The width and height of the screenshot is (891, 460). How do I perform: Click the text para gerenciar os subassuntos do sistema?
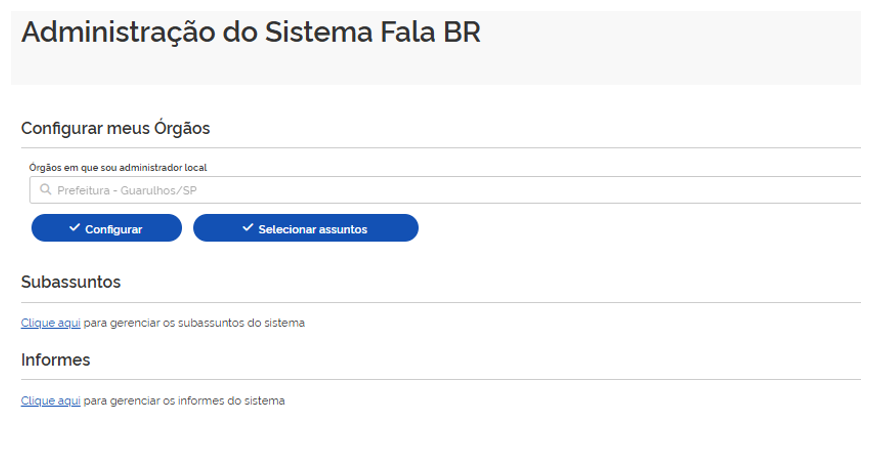tap(194, 323)
